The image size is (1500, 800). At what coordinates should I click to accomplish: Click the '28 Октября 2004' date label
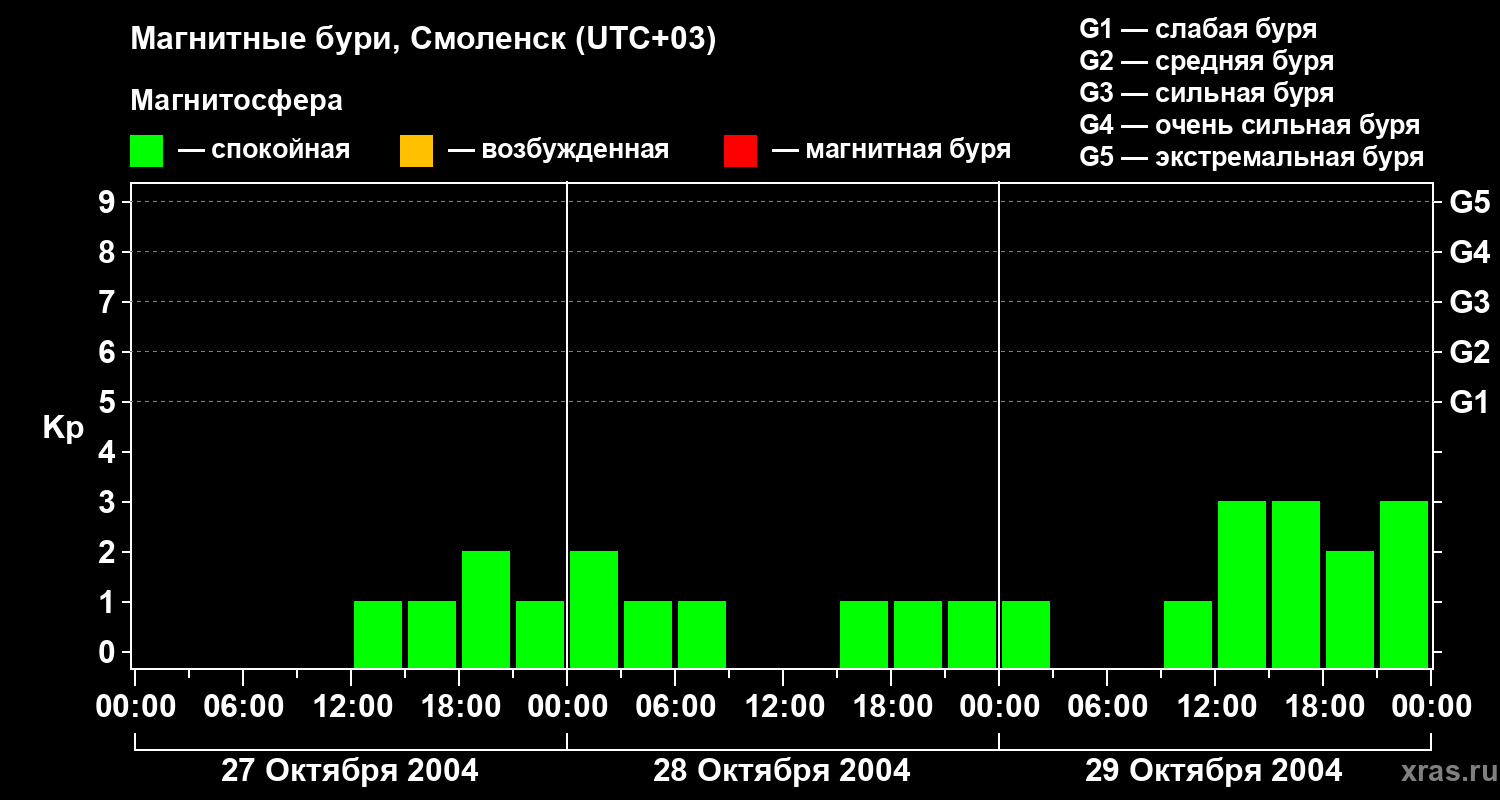click(782, 771)
